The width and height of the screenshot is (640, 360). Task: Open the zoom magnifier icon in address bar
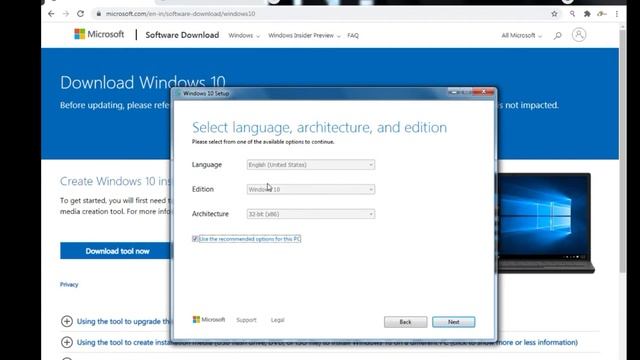click(x=572, y=14)
